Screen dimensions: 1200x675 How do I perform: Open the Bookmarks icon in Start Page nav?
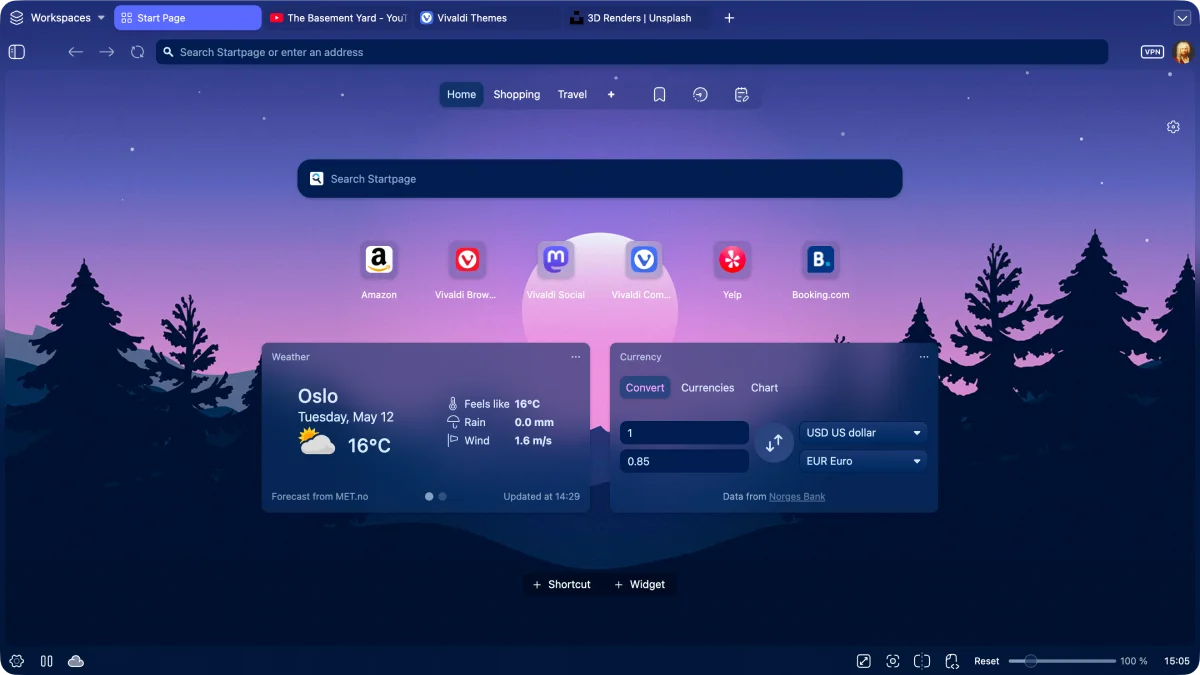(660, 95)
